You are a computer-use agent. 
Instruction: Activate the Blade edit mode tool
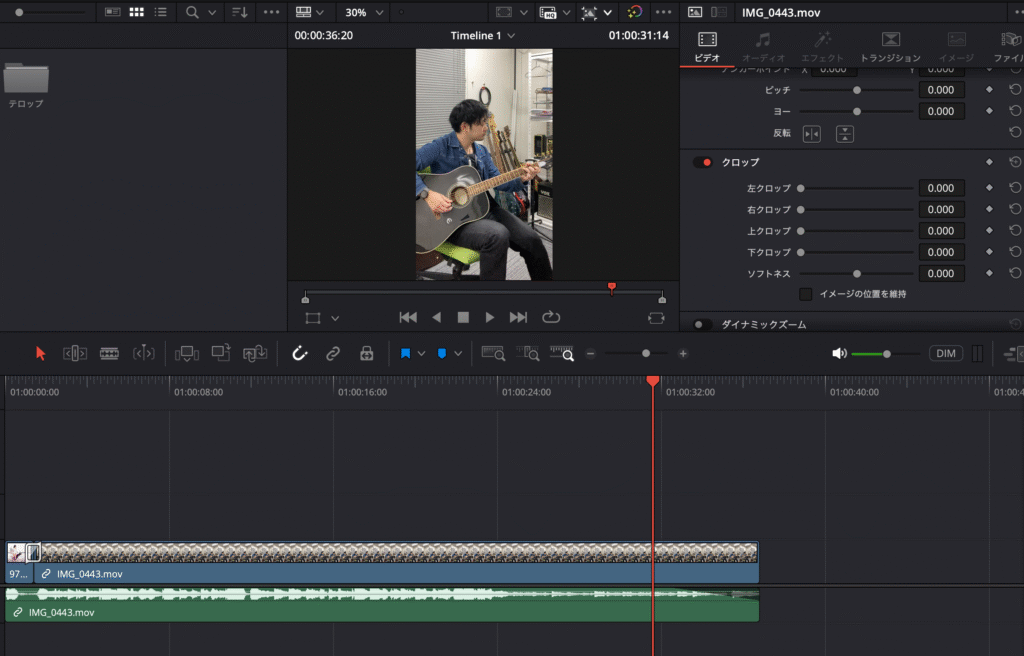click(x=109, y=353)
